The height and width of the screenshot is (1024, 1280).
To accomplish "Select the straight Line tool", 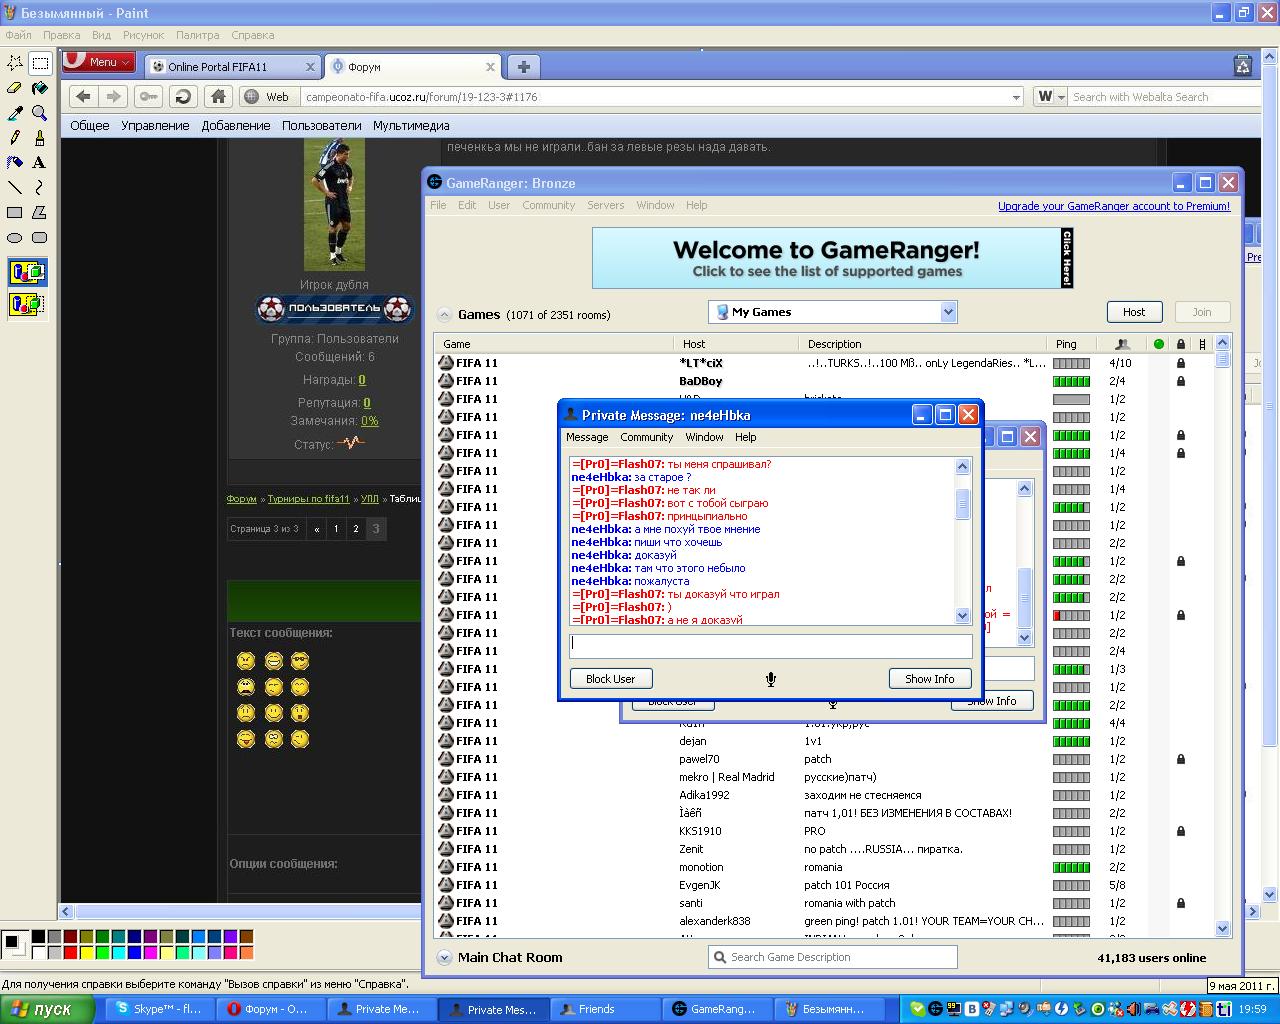I will point(15,187).
